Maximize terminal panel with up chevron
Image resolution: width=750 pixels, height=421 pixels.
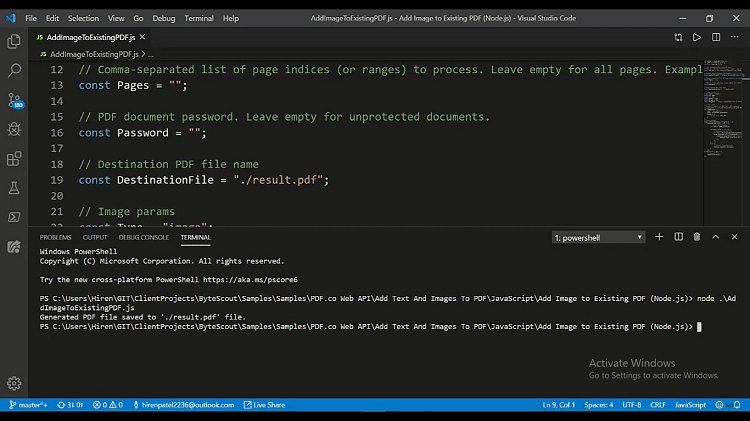pos(716,237)
